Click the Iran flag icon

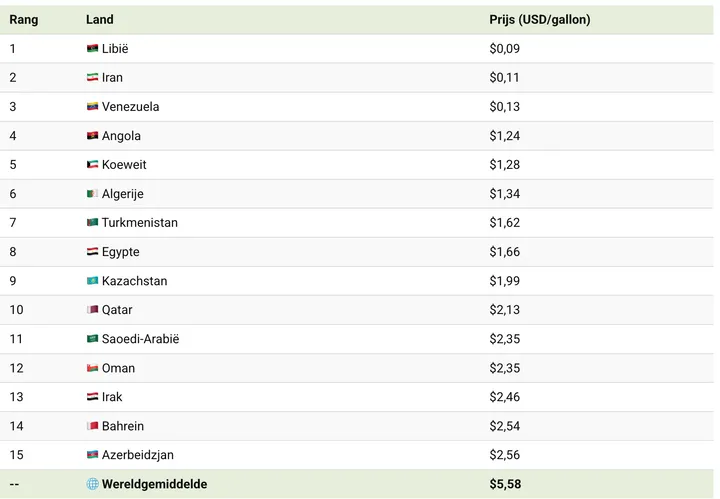tap(93, 78)
